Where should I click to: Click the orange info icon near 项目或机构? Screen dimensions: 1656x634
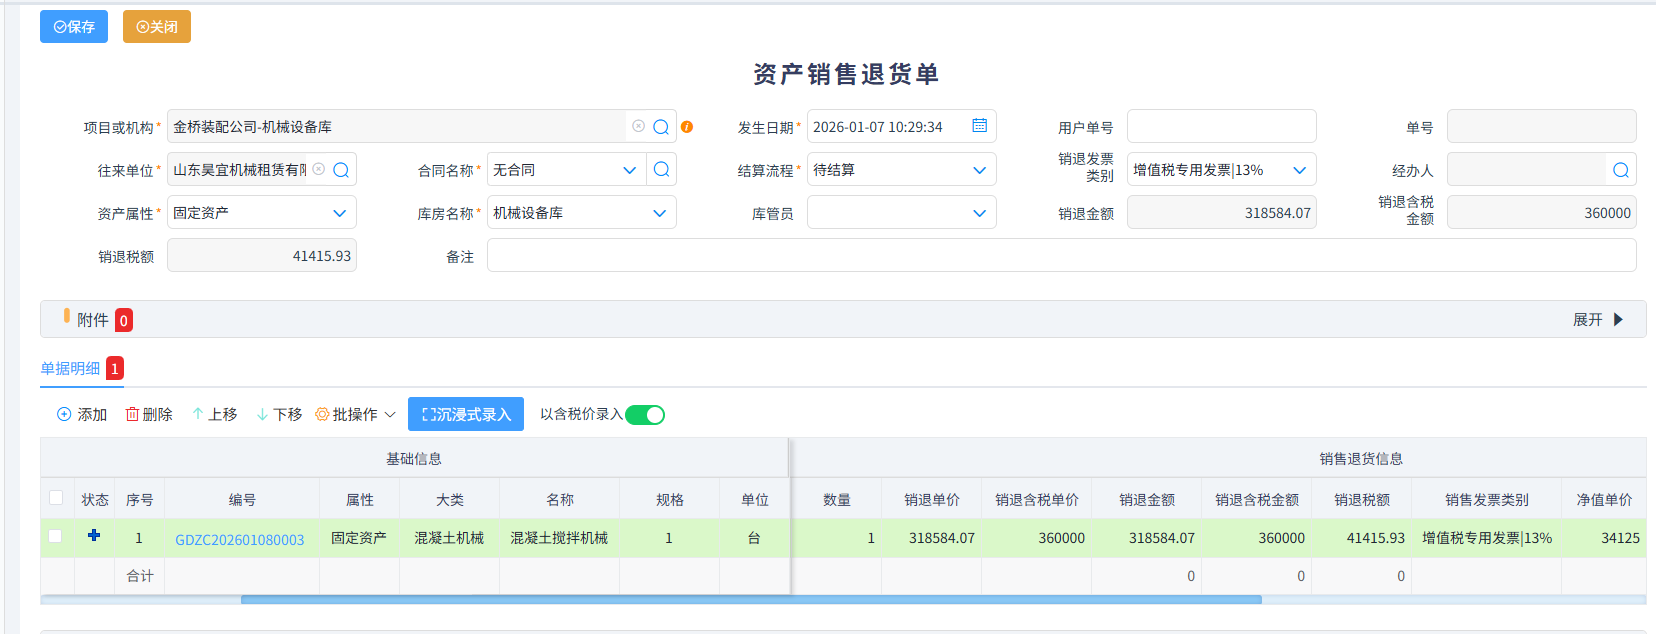tap(687, 127)
